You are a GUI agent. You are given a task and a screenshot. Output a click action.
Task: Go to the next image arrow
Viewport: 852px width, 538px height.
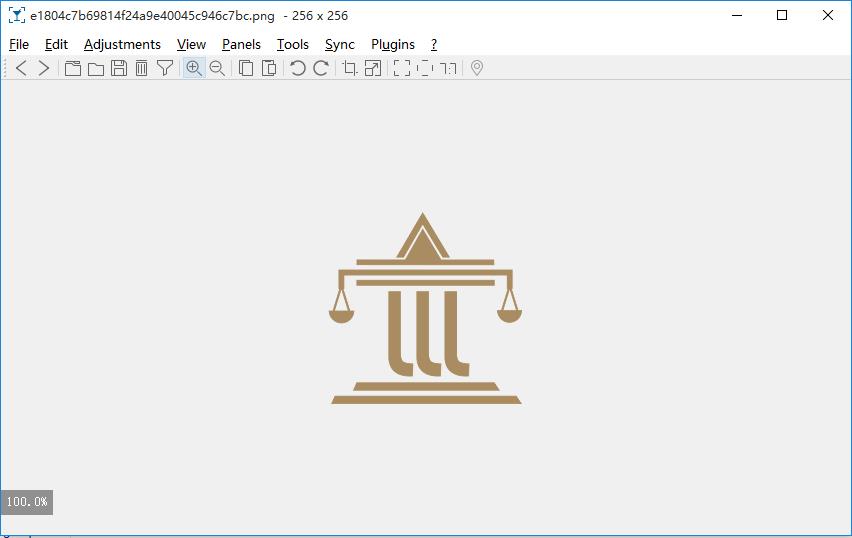coord(43,68)
